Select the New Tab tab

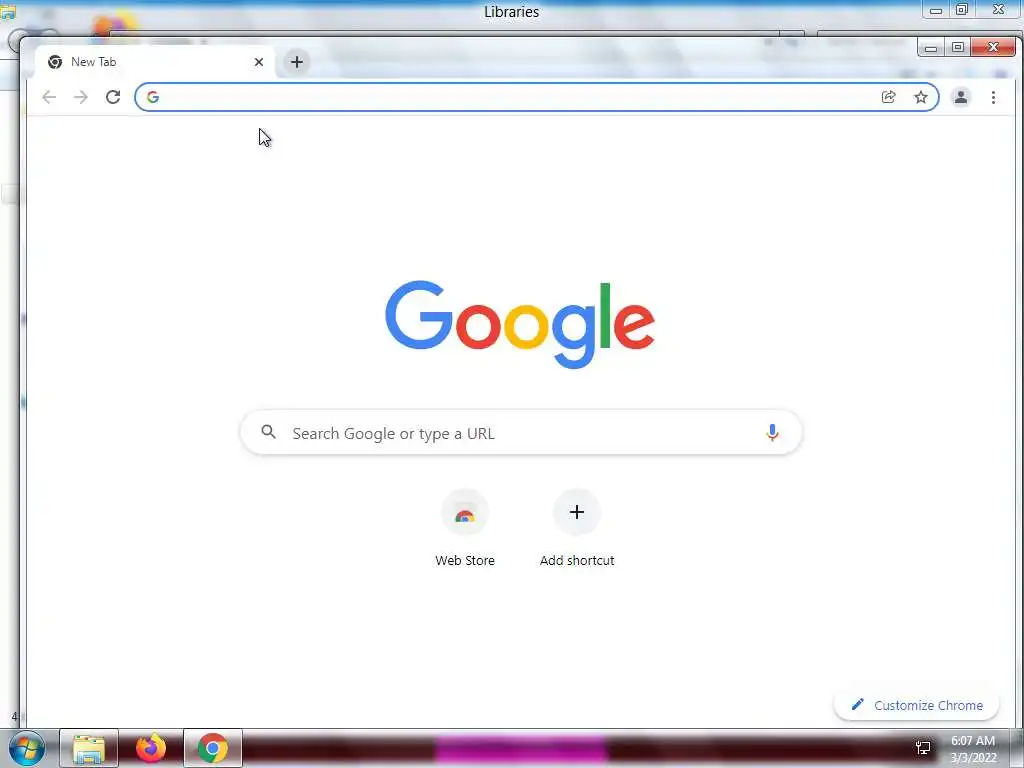point(155,62)
